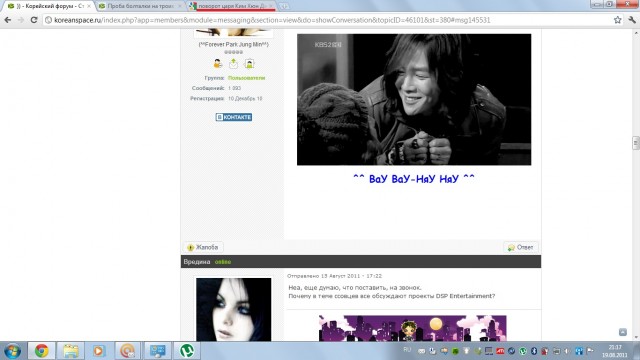
Task: Click Вредина's dark-haired avatar picture
Action: 233,309
